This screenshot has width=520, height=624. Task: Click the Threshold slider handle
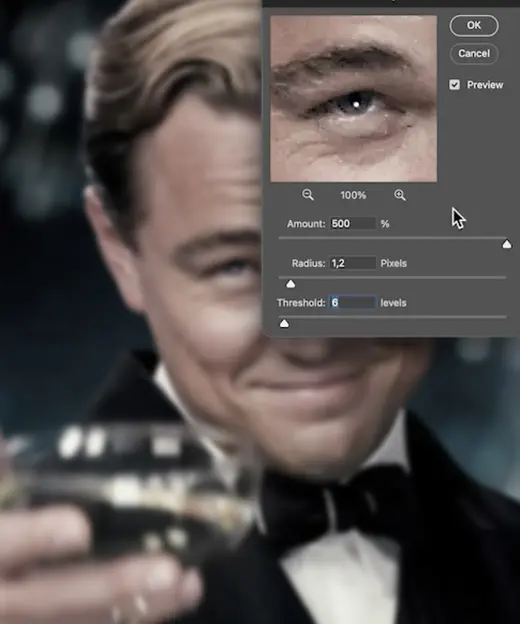[x=284, y=323]
